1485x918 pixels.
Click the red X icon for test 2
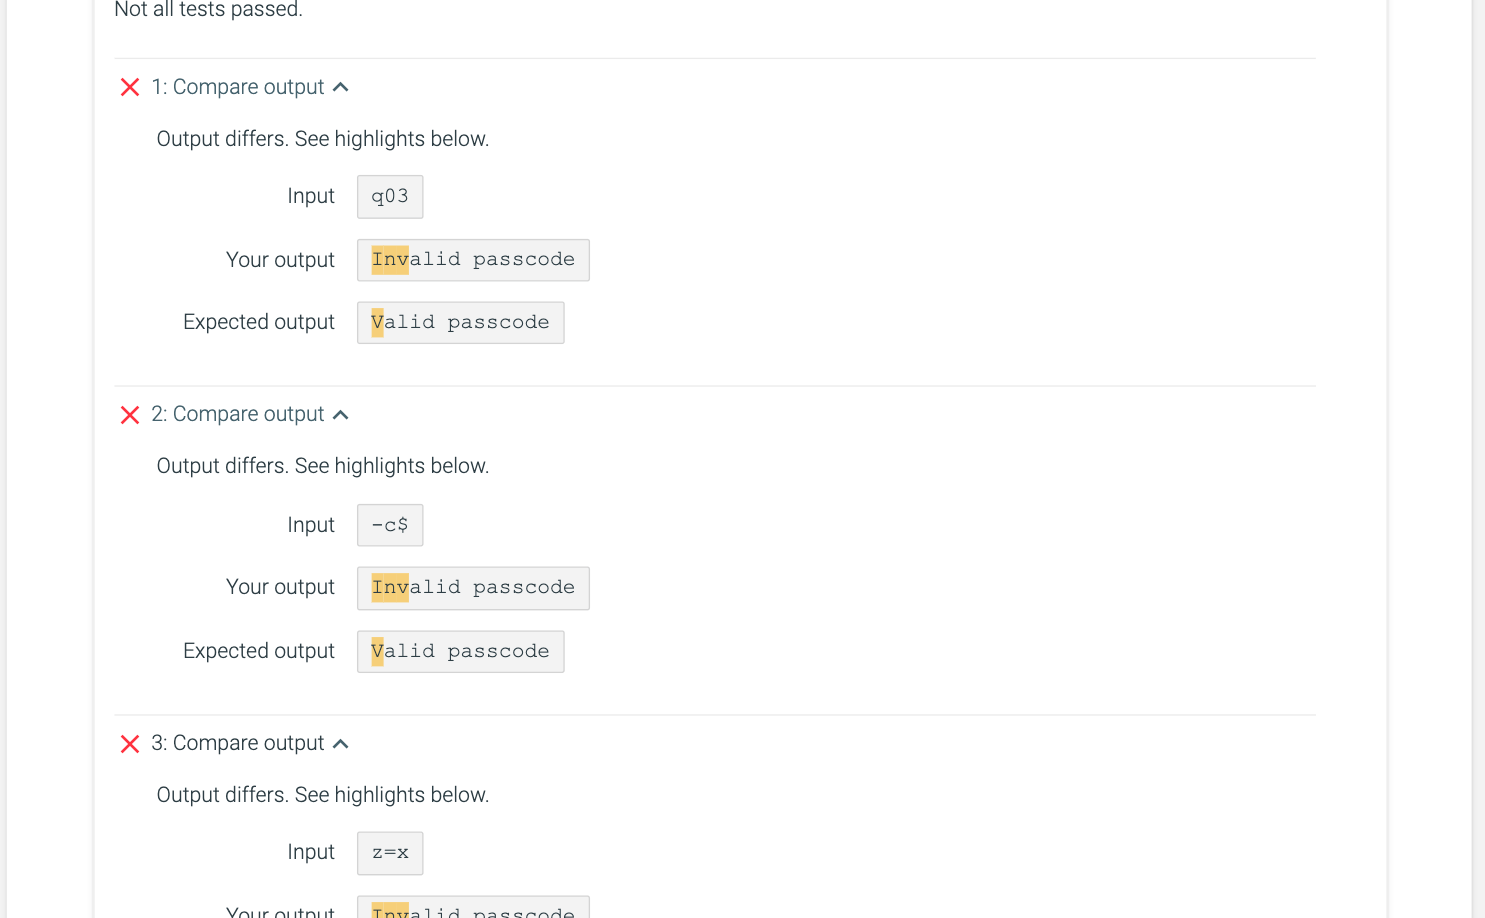pyautogui.click(x=130, y=415)
